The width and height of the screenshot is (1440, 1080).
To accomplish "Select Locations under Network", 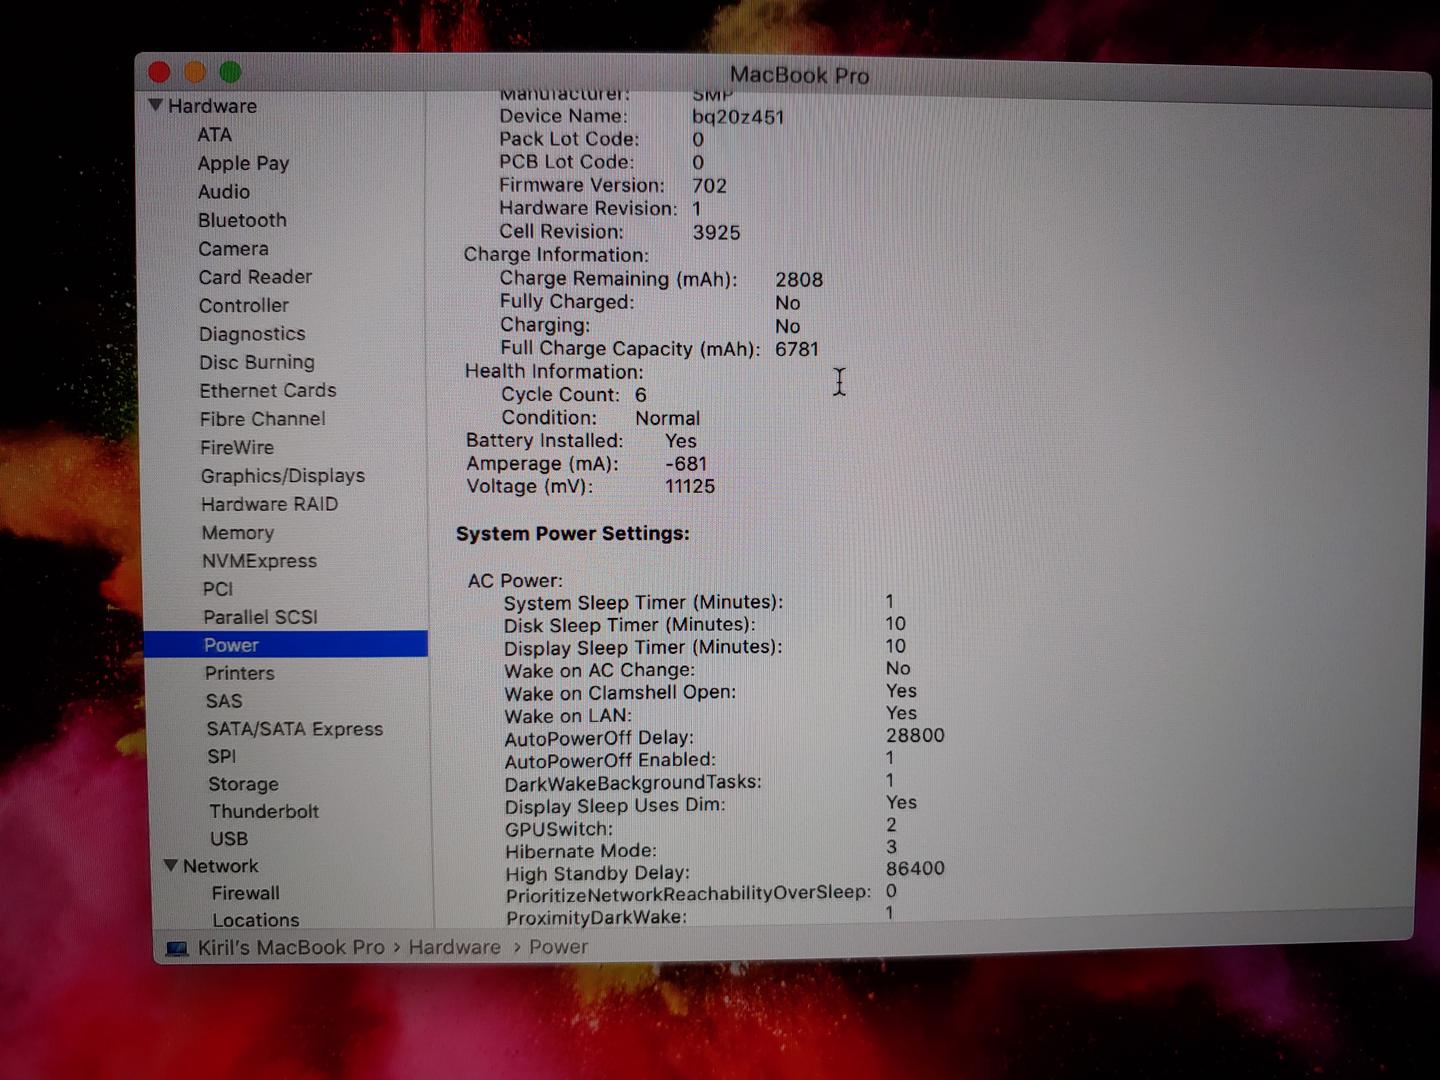I will [255, 919].
